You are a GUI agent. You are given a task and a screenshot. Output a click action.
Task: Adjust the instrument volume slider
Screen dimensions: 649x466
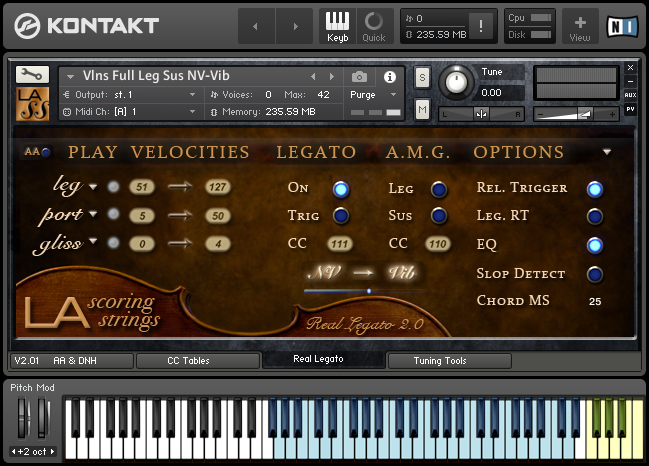pyautogui.click(x=576, y=114)
